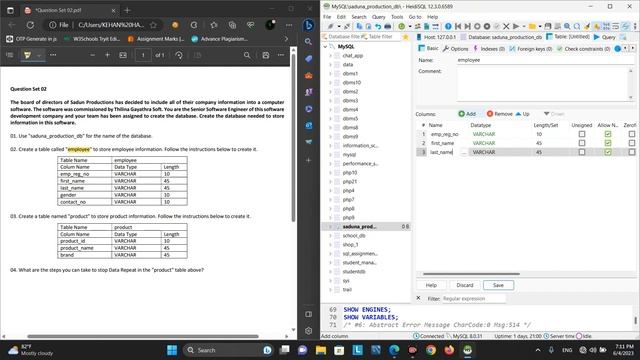The height and width of the screenshot is (360, 640).
Task: Expand the dbms1 database node
Action: [x=331, y=73]
